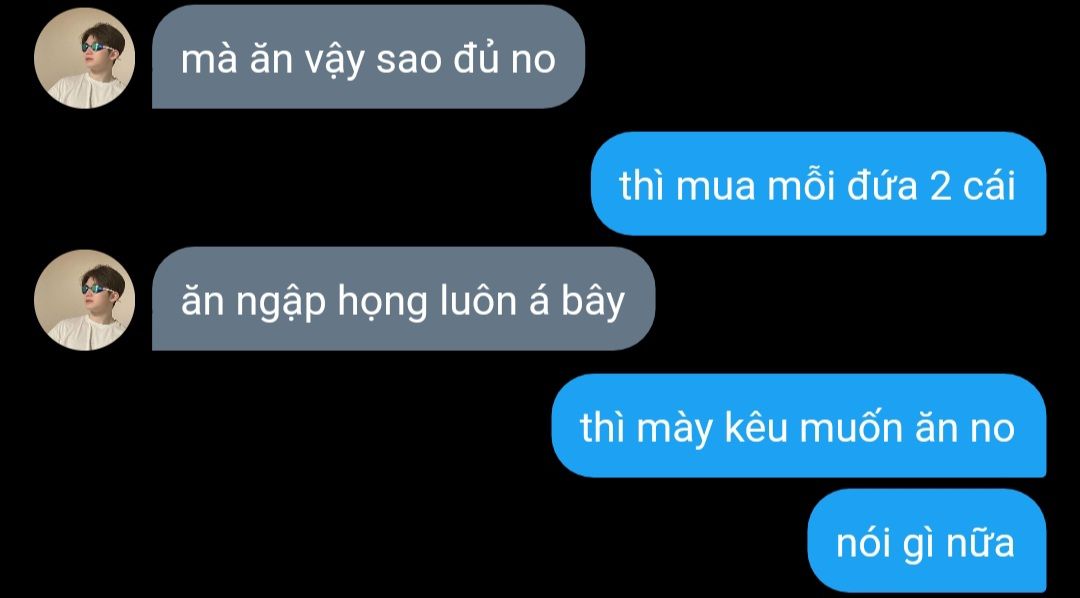Select the 'thì mua mỗi đứa 2 cái' bubble

pyautogui.click(x=818, y=184)
